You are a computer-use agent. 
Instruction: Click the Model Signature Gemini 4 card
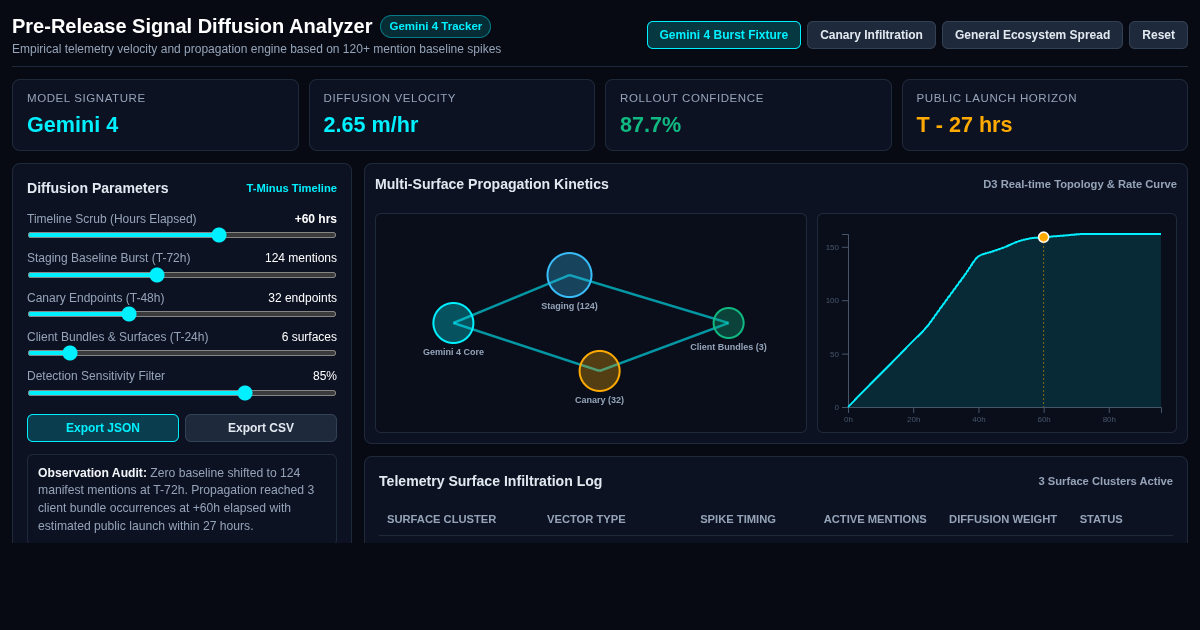point(155,115)
